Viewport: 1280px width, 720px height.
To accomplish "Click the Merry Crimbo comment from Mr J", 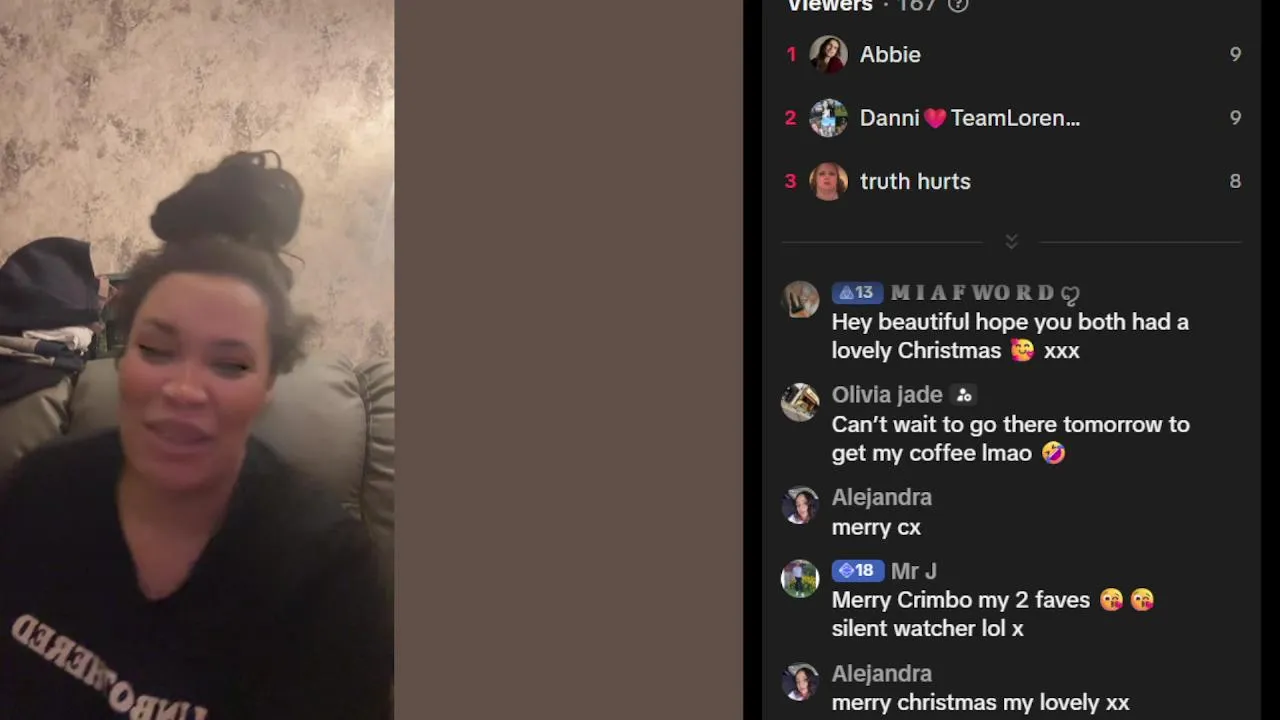I will click(993, 614).
